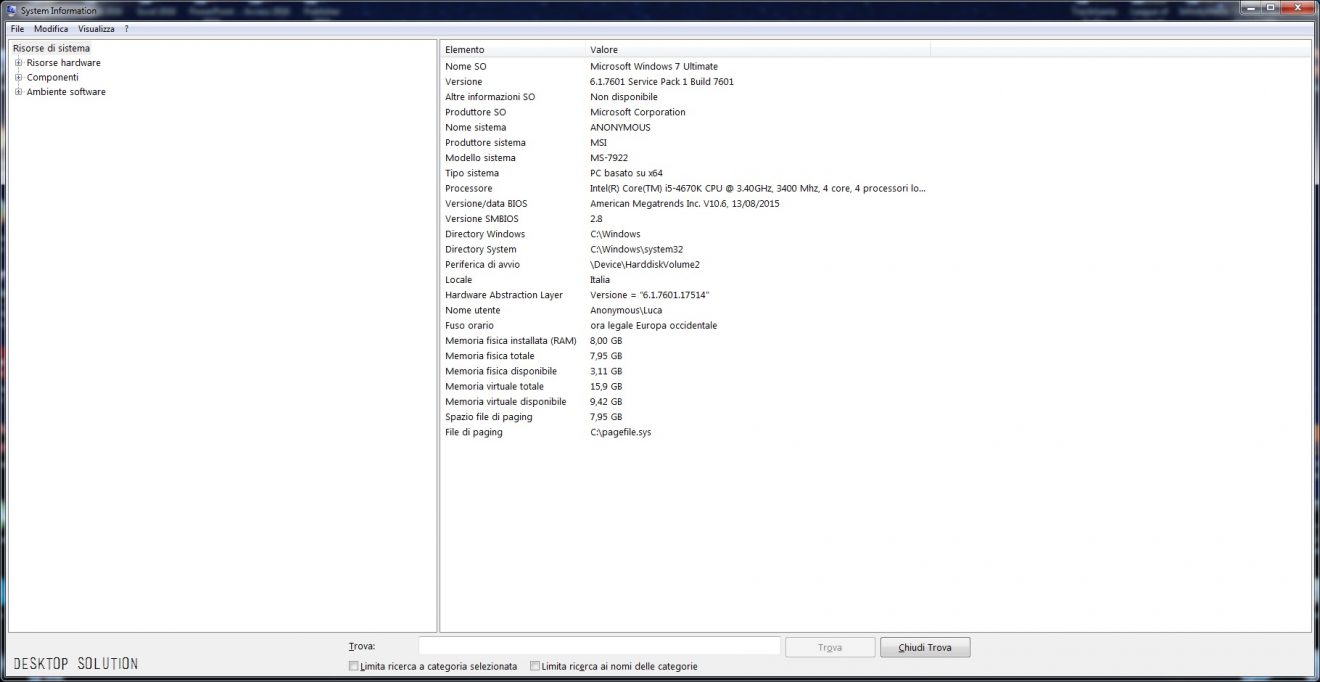Select the Memoria fisica disponibile row
This screenshot has width=1320, height=682.
pos(685,371)
